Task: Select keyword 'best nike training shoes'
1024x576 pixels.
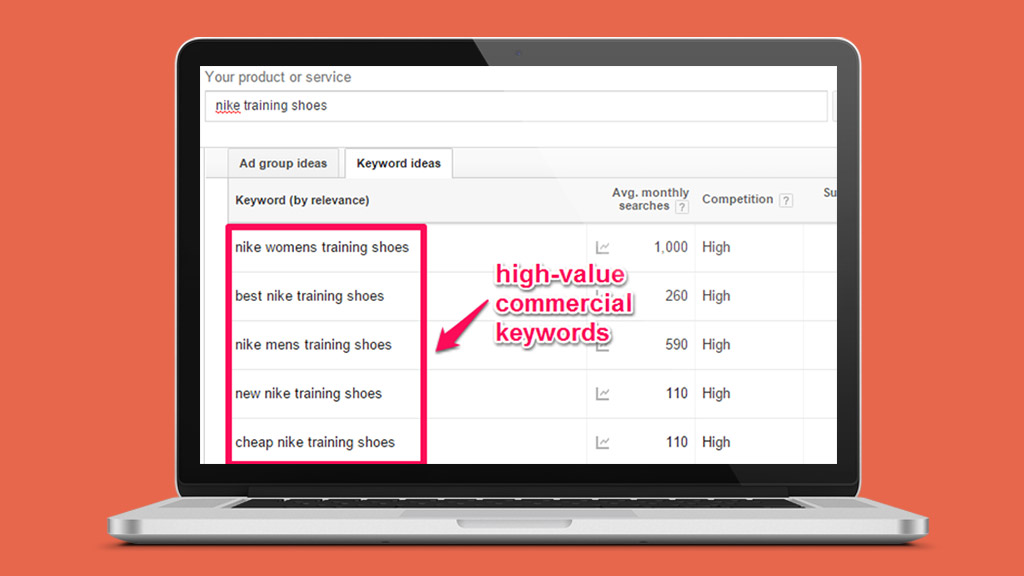Action: pyautogui.click(x=310, y=296)
